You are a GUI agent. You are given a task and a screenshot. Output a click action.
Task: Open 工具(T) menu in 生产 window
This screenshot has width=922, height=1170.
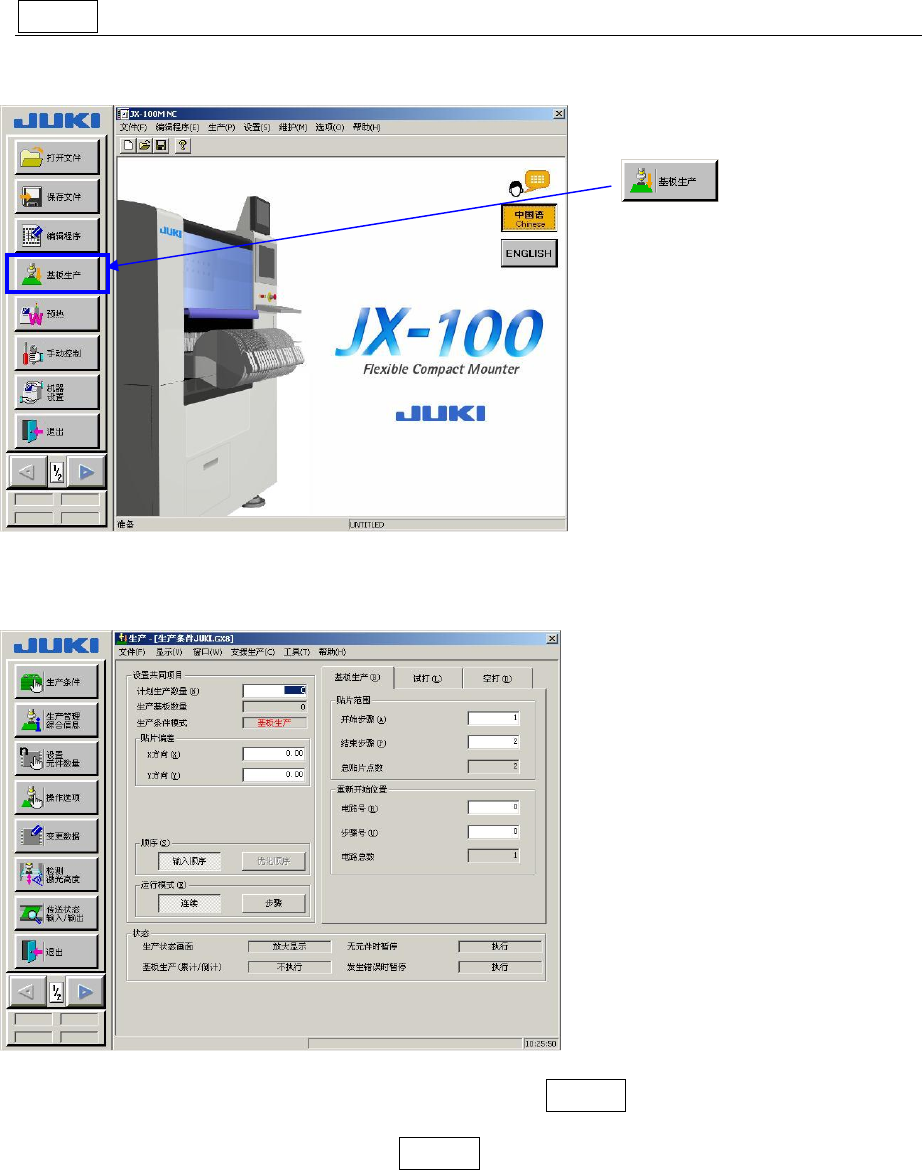(x=297, y=652)
